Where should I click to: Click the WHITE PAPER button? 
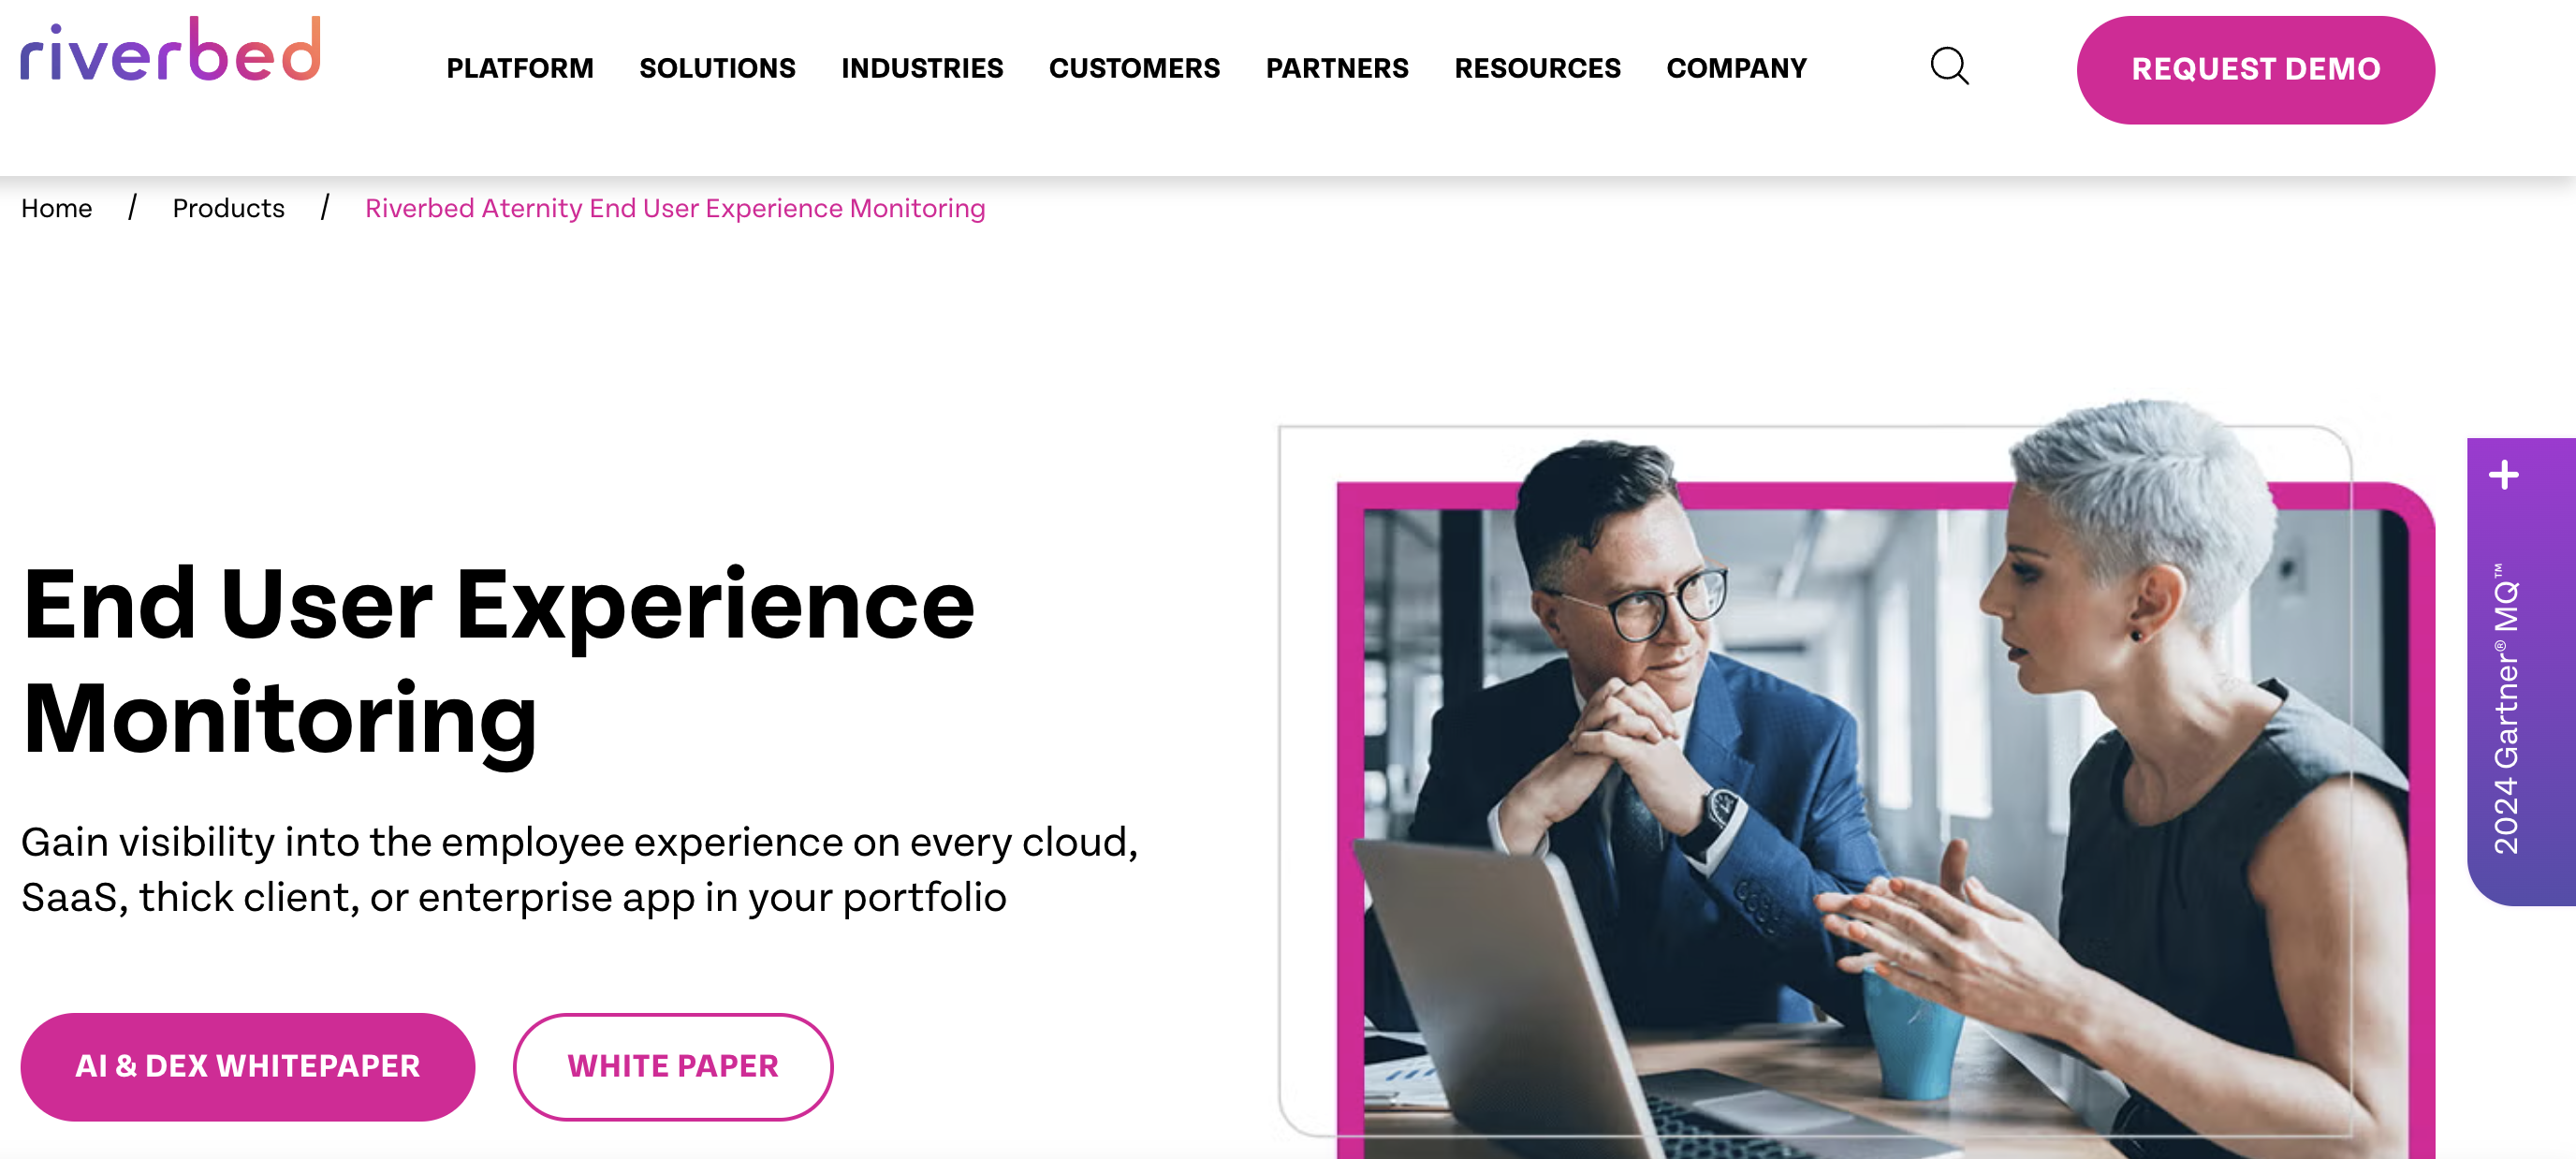(x=672, y=1067)
